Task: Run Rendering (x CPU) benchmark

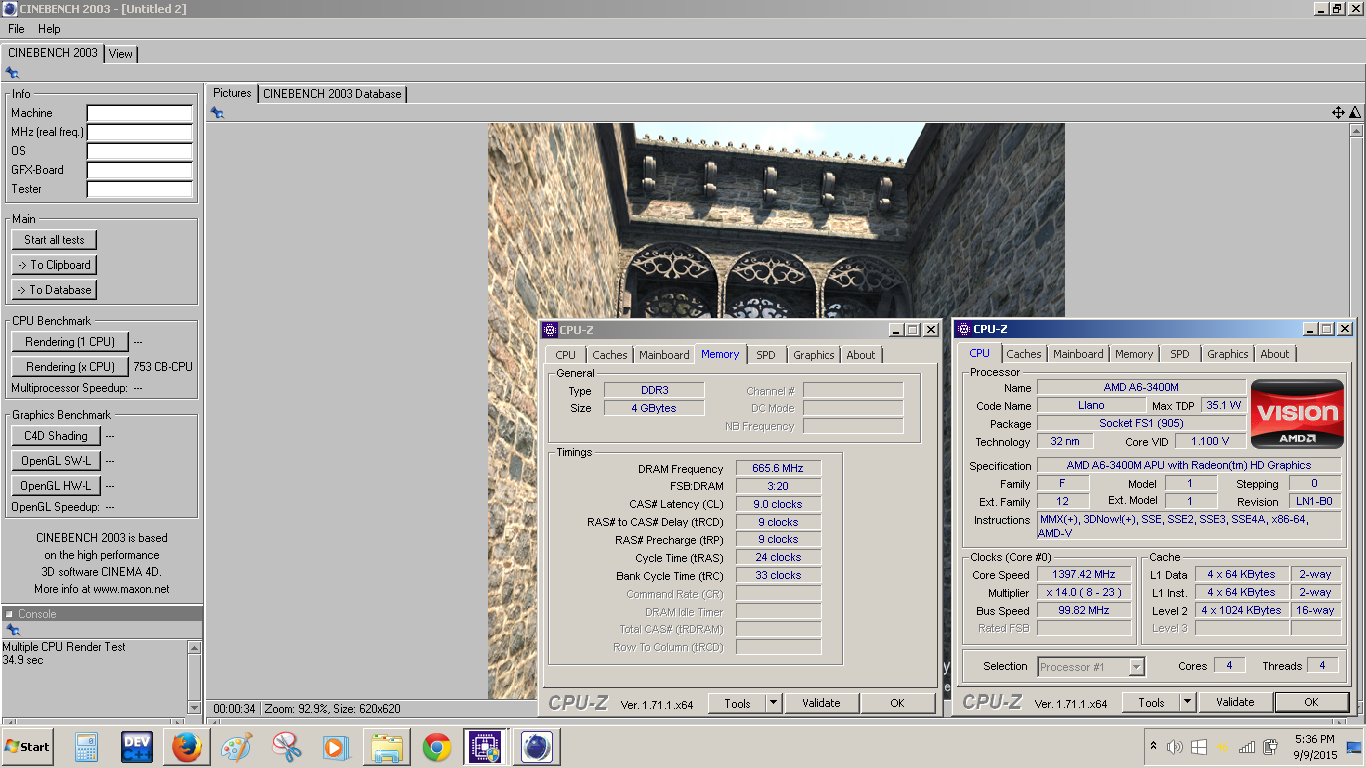Action: [70, 367]
